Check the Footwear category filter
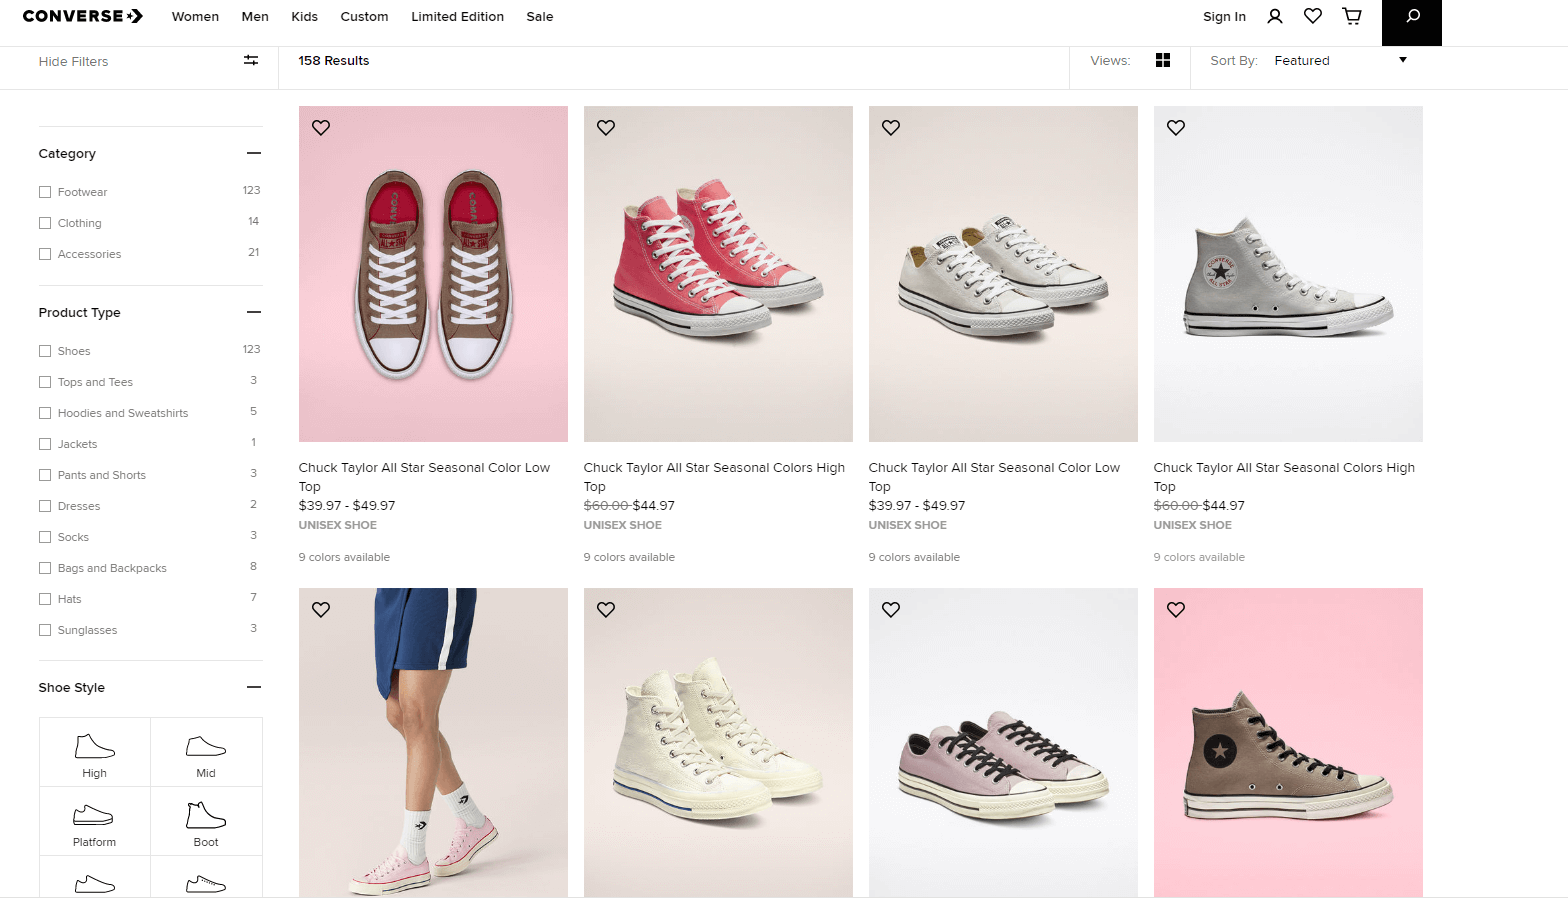 tap(45, 192)
